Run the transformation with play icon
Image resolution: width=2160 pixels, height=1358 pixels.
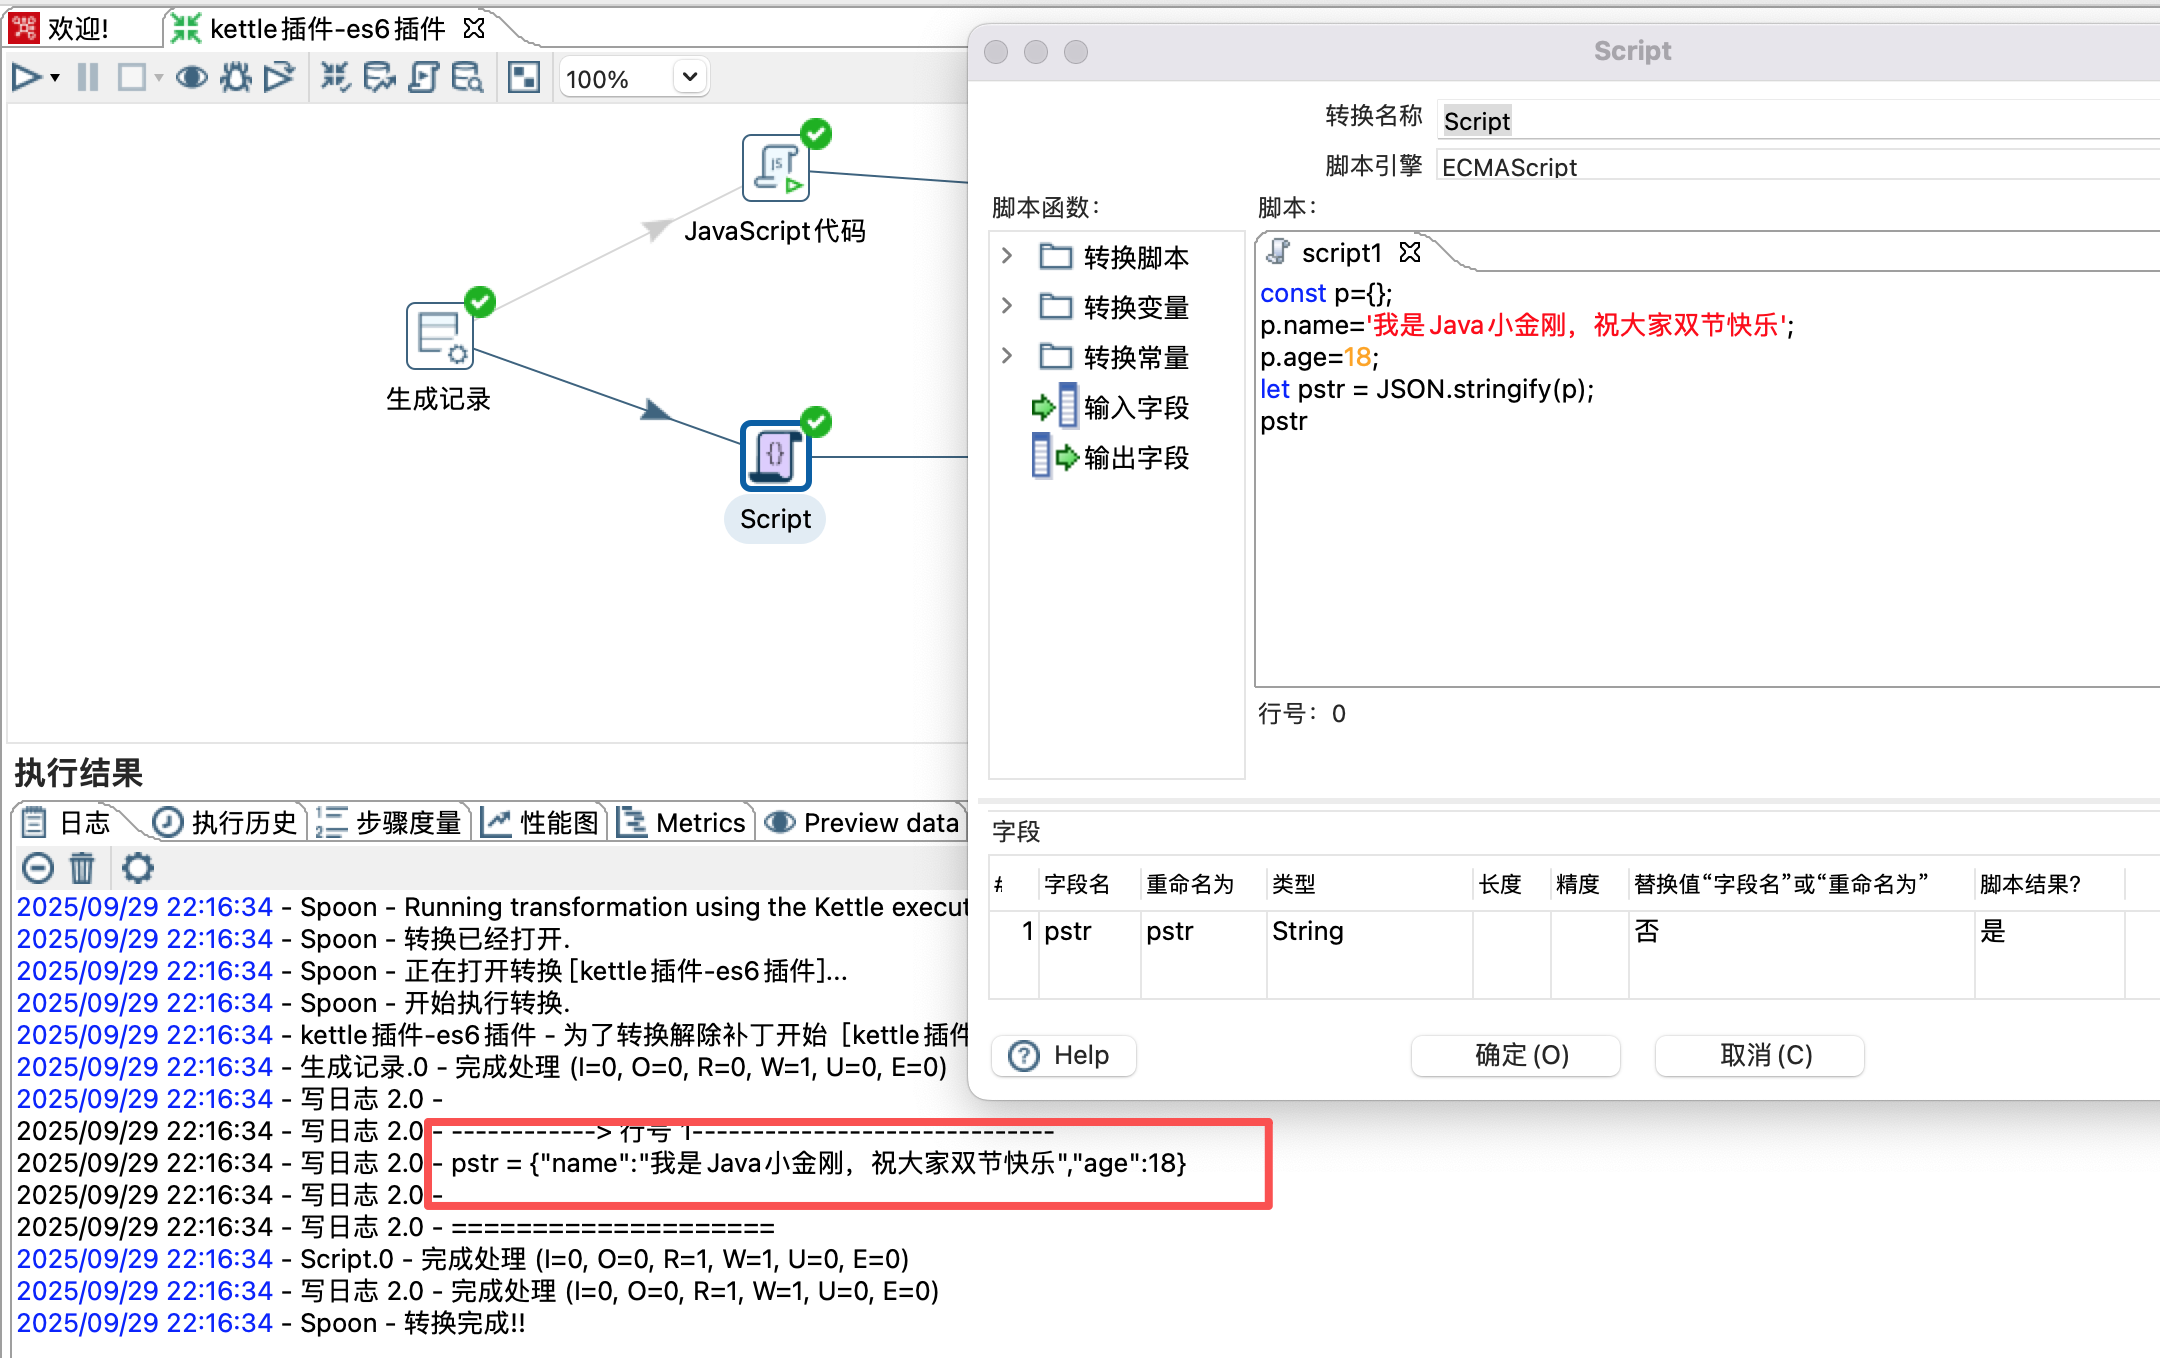[x=26, y=77]
